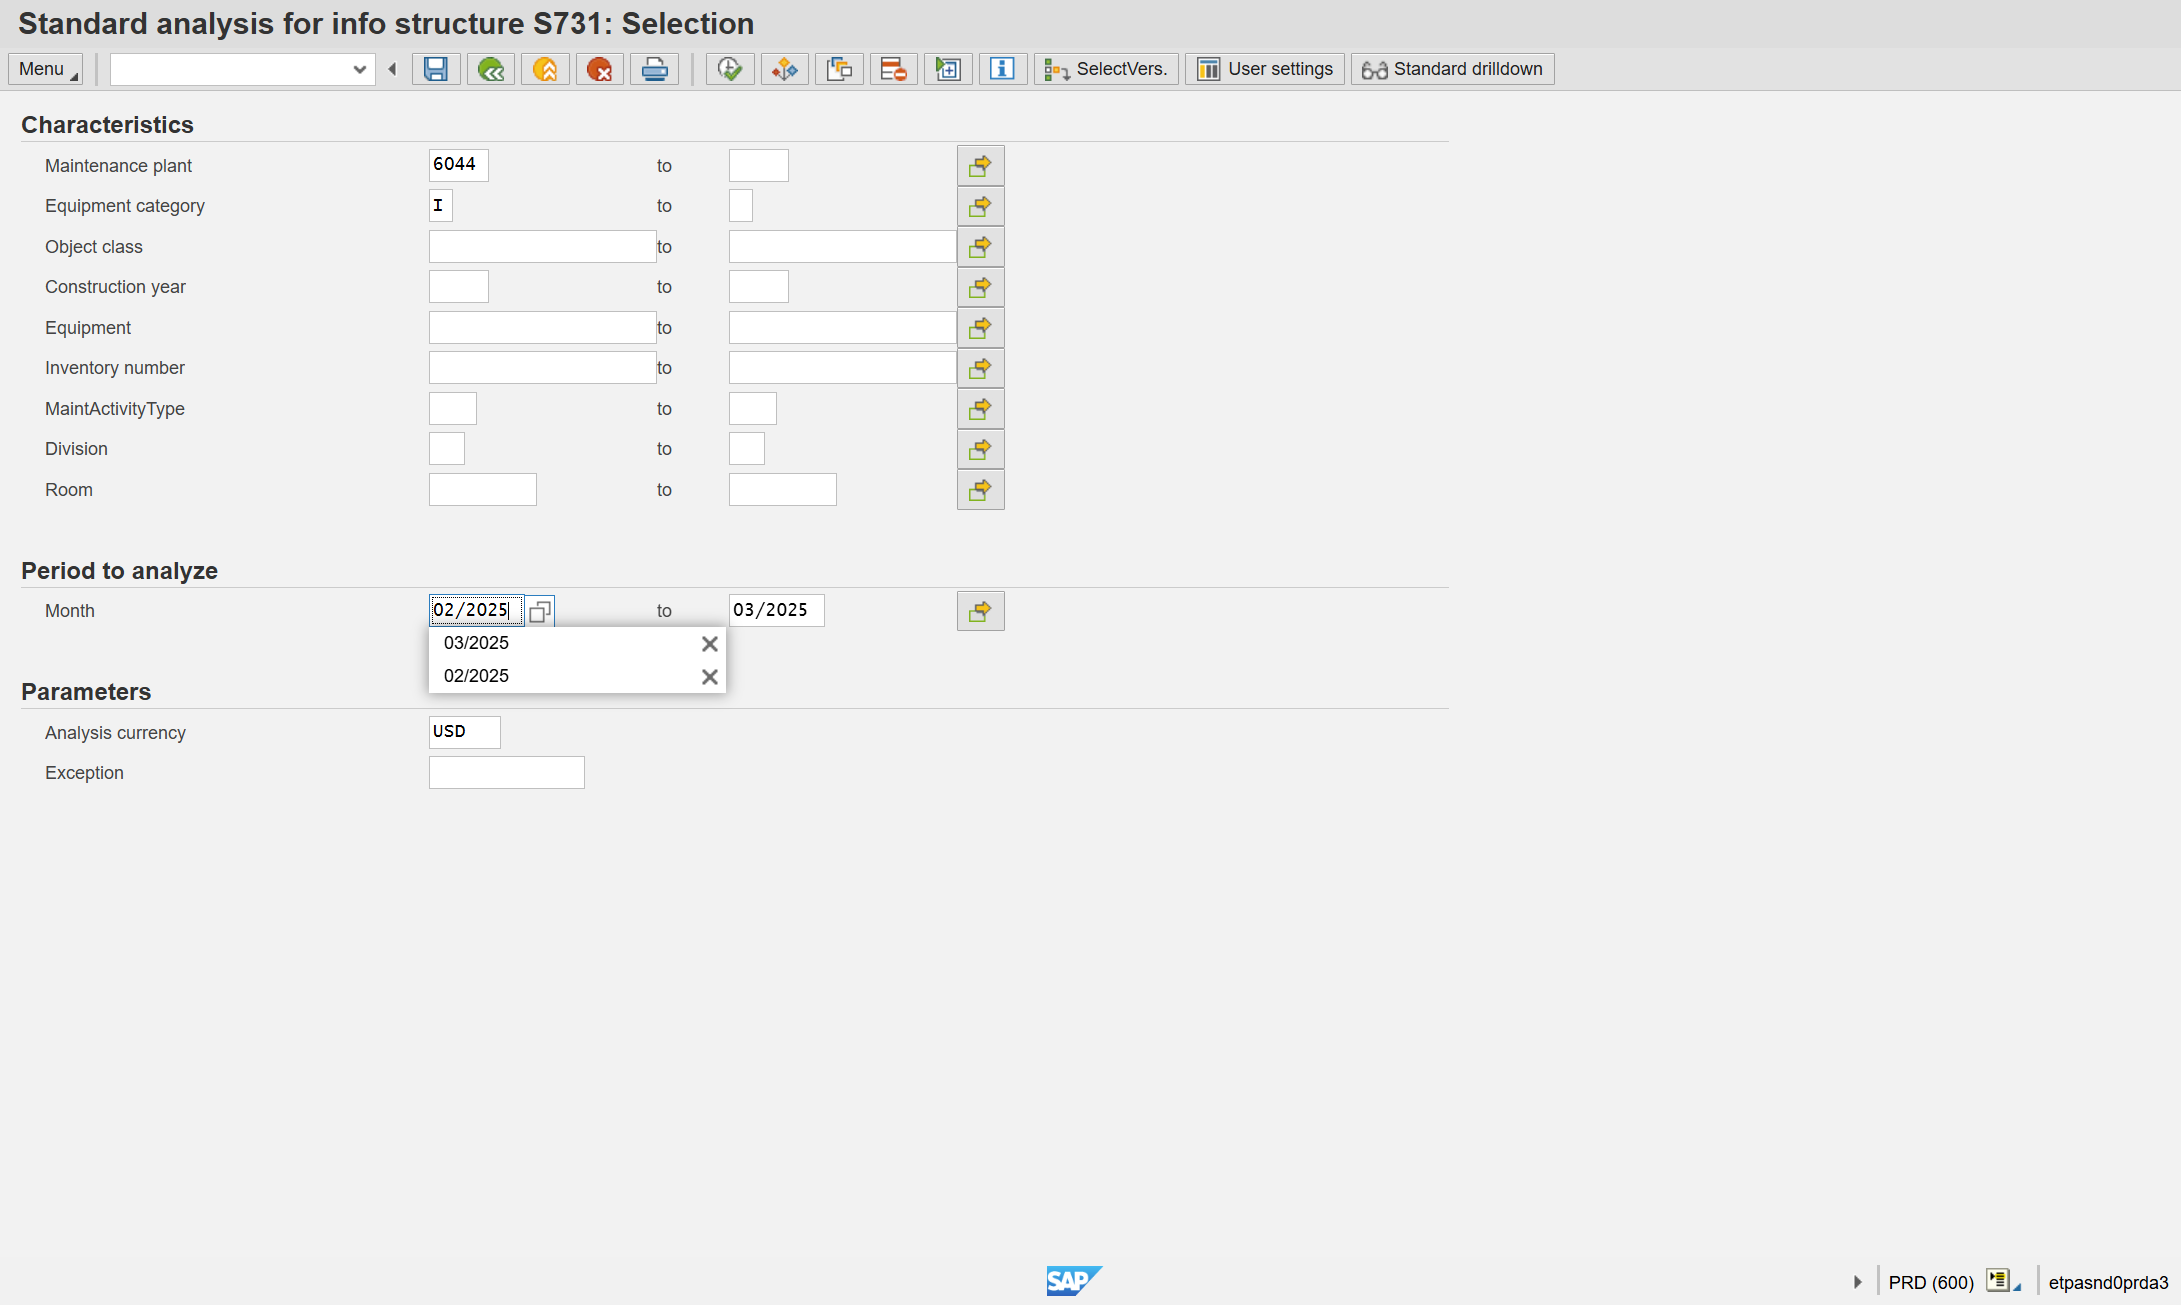2181x1305 pixels.
Task: Open the Menu dropdown button
Action: coord(46,69)
